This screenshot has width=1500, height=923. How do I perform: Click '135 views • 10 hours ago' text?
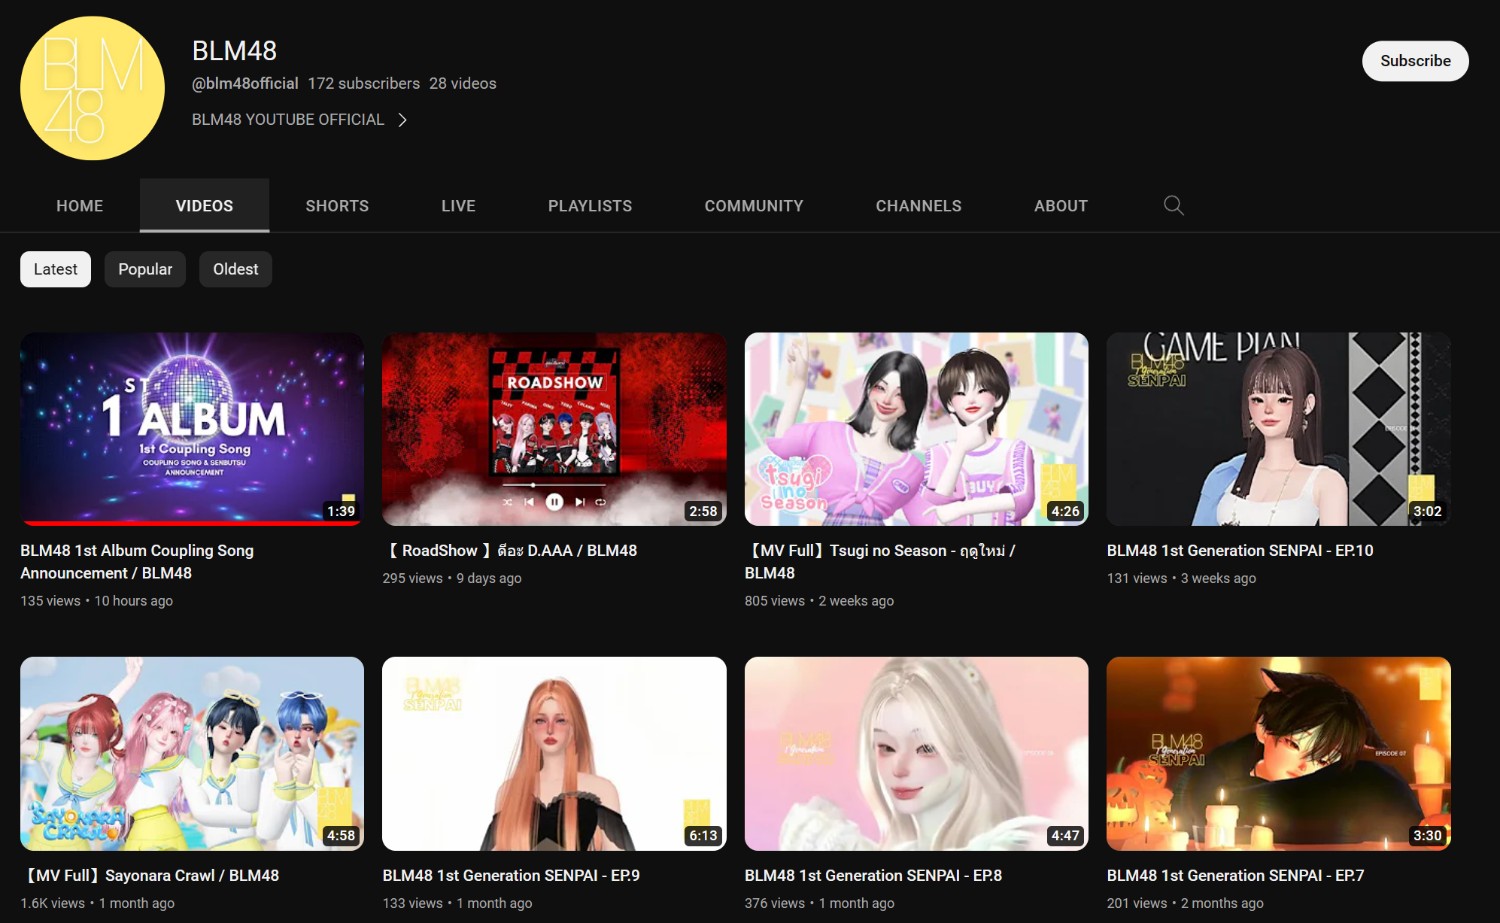pyautogui.click(x=97, y=601)
